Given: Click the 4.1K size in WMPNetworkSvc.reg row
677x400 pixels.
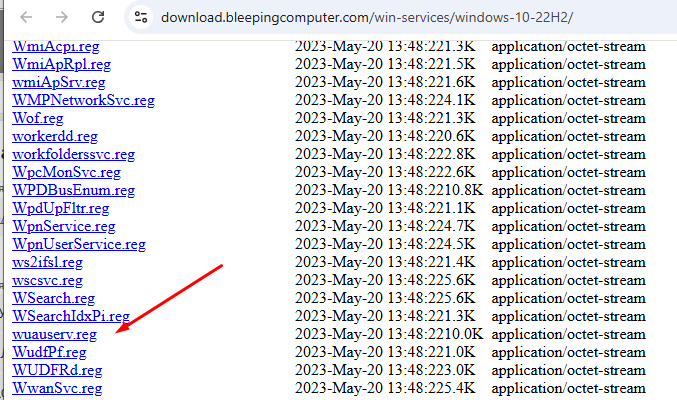Looking at the screenshot, I should [458, 100].
